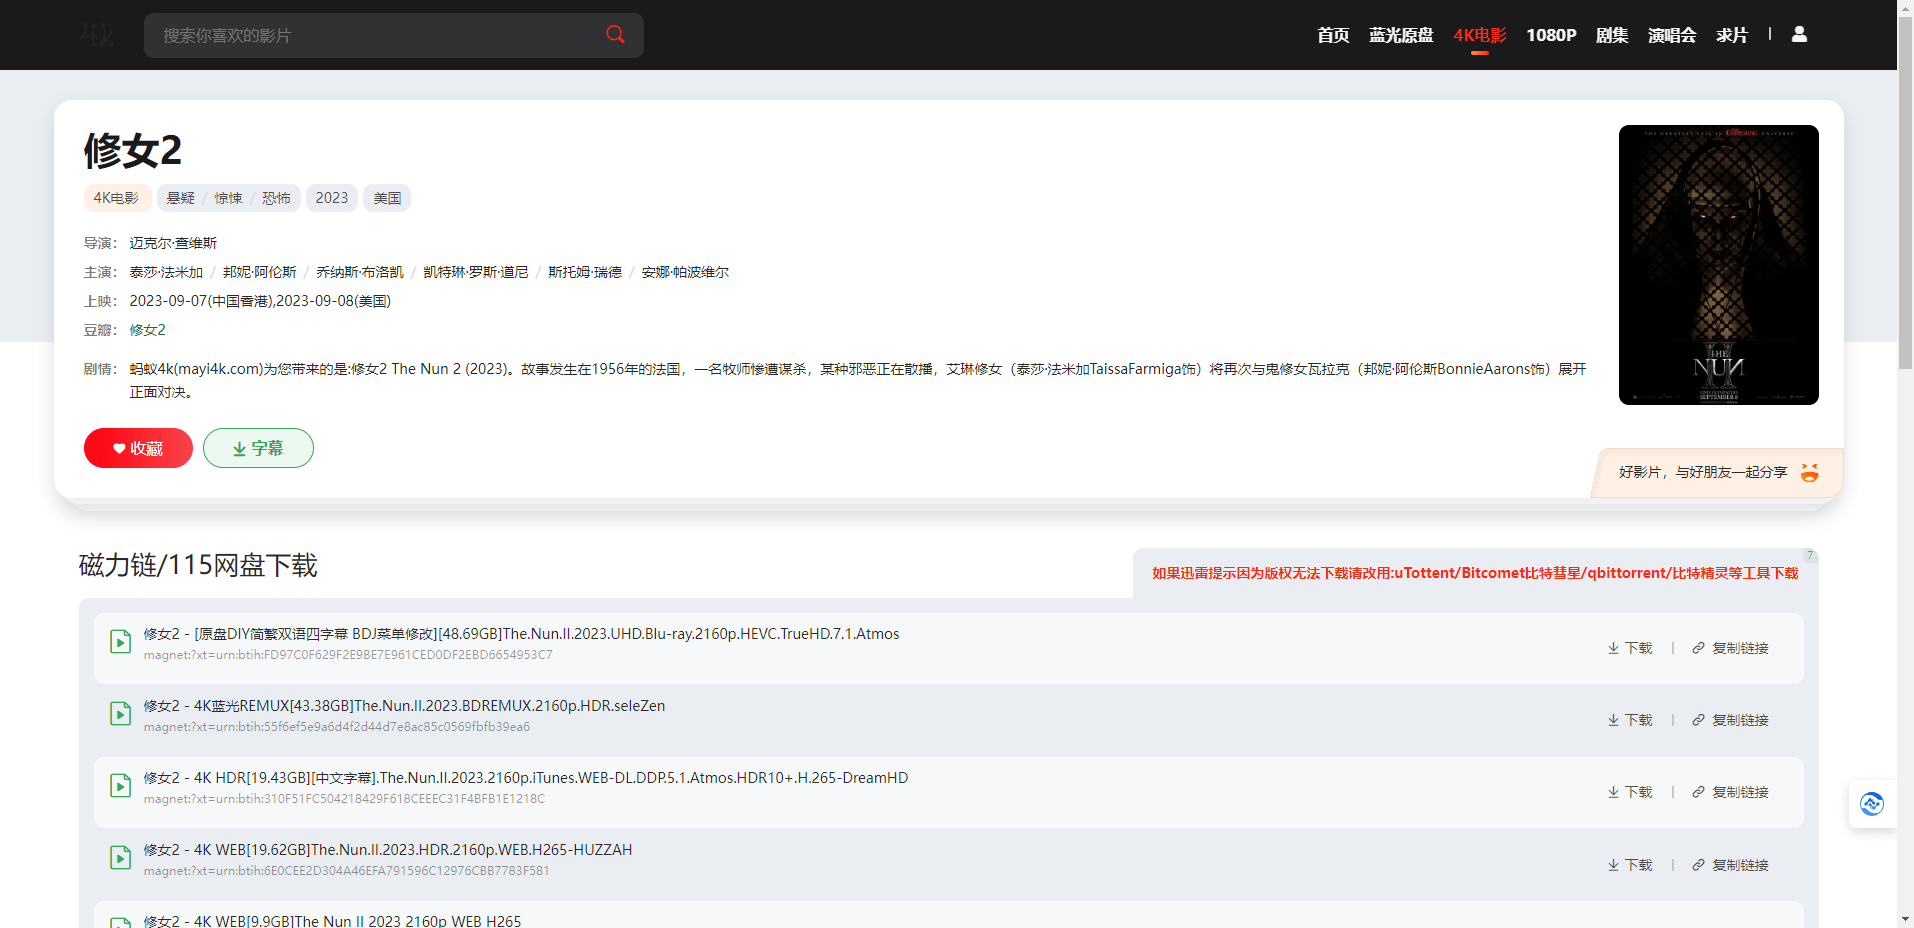Click the heart icon on 收藏 button
This screenshot has width=1914, height=928.
click(119, 448)
